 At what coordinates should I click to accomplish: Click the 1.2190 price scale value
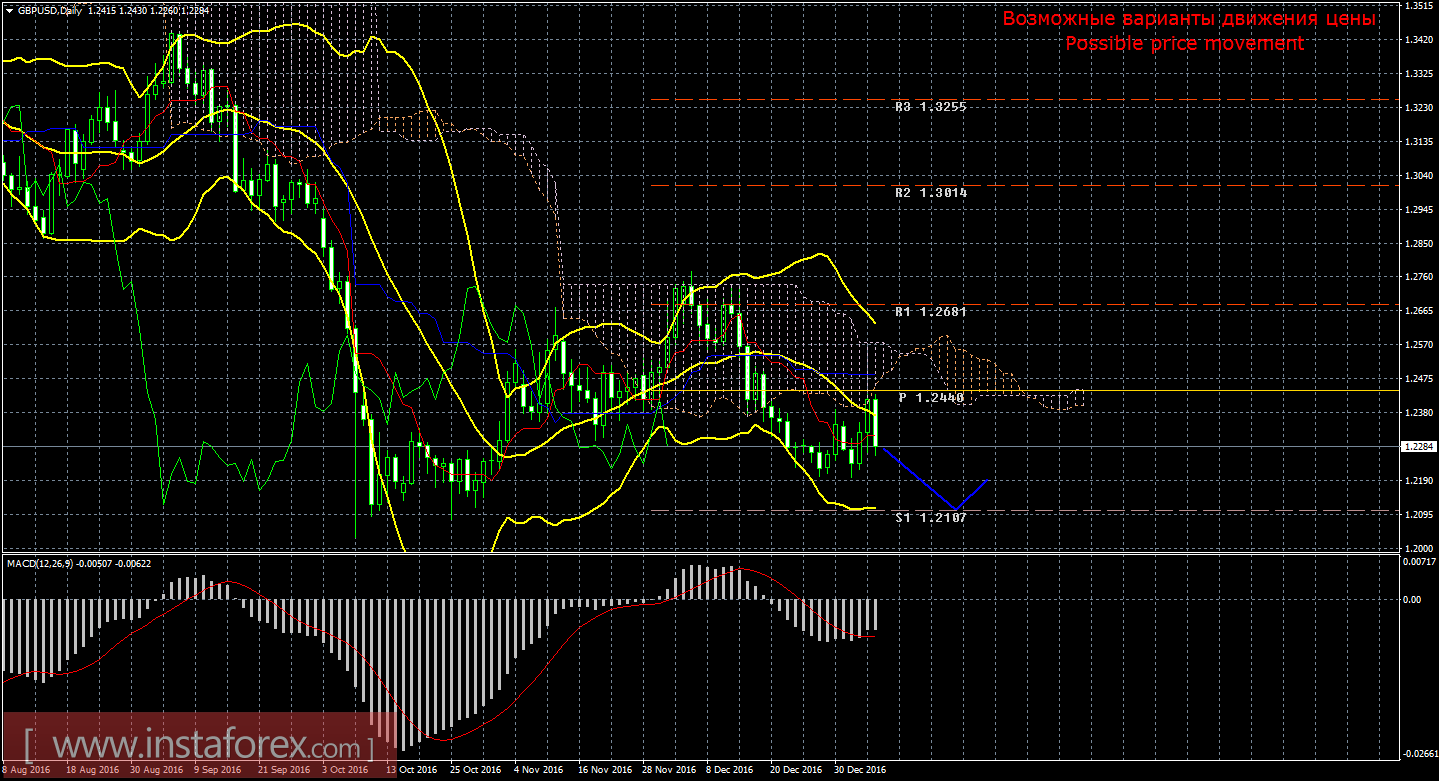1419,481
